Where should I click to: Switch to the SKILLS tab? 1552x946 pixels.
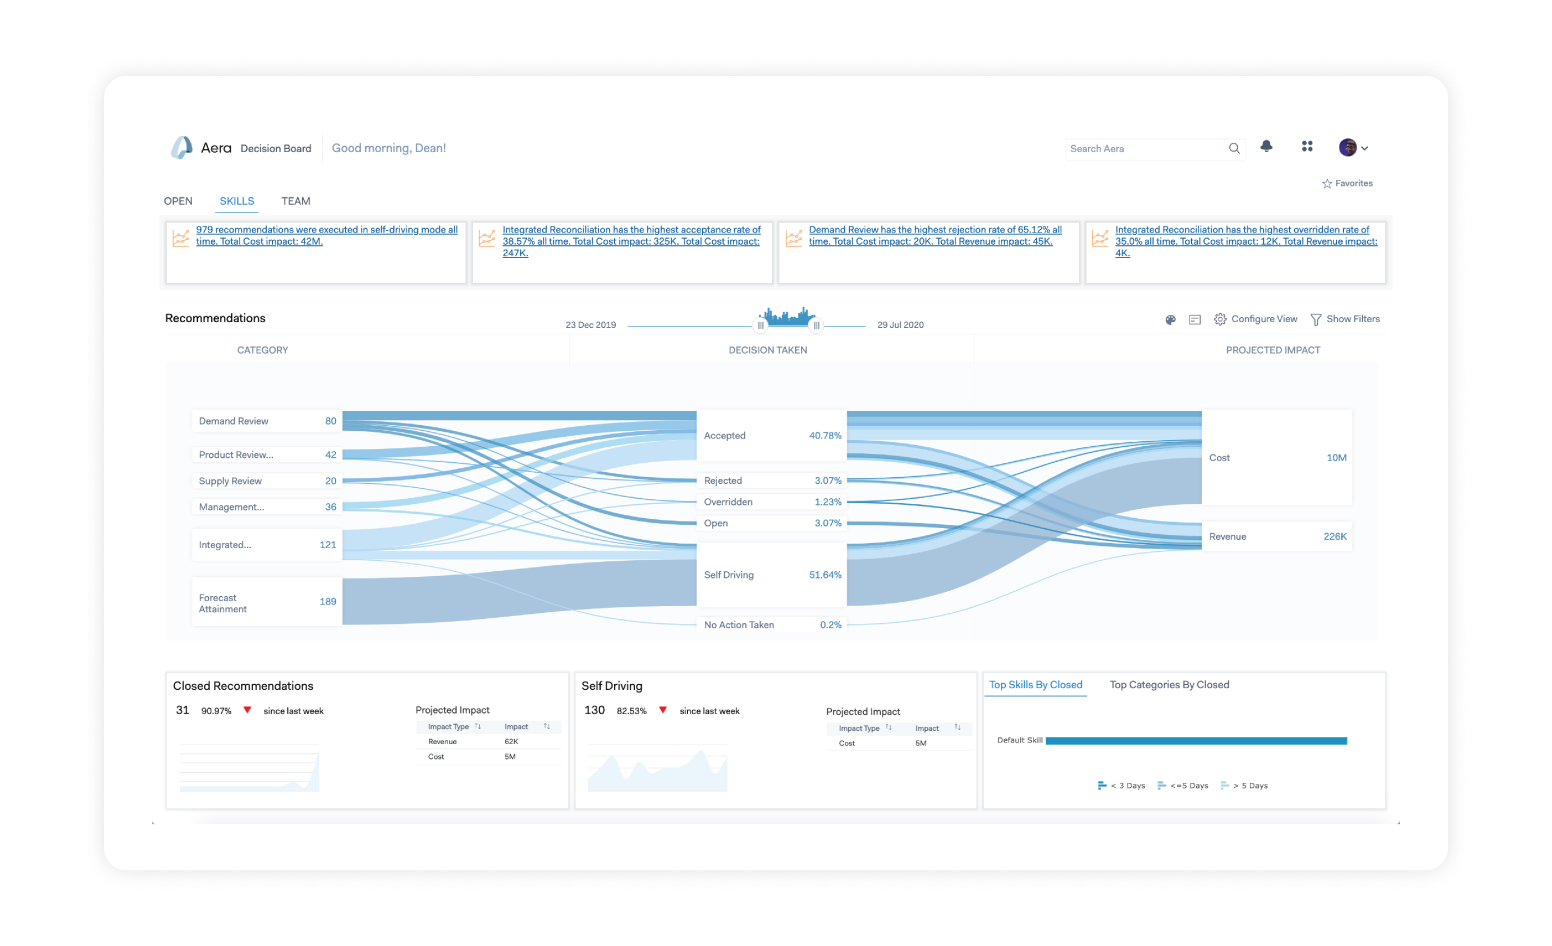pos(237,201)
